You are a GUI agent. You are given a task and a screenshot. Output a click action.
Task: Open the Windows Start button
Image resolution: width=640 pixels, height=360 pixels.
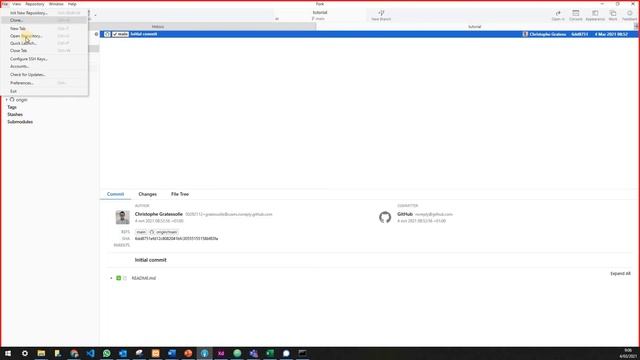pos(8,353)
